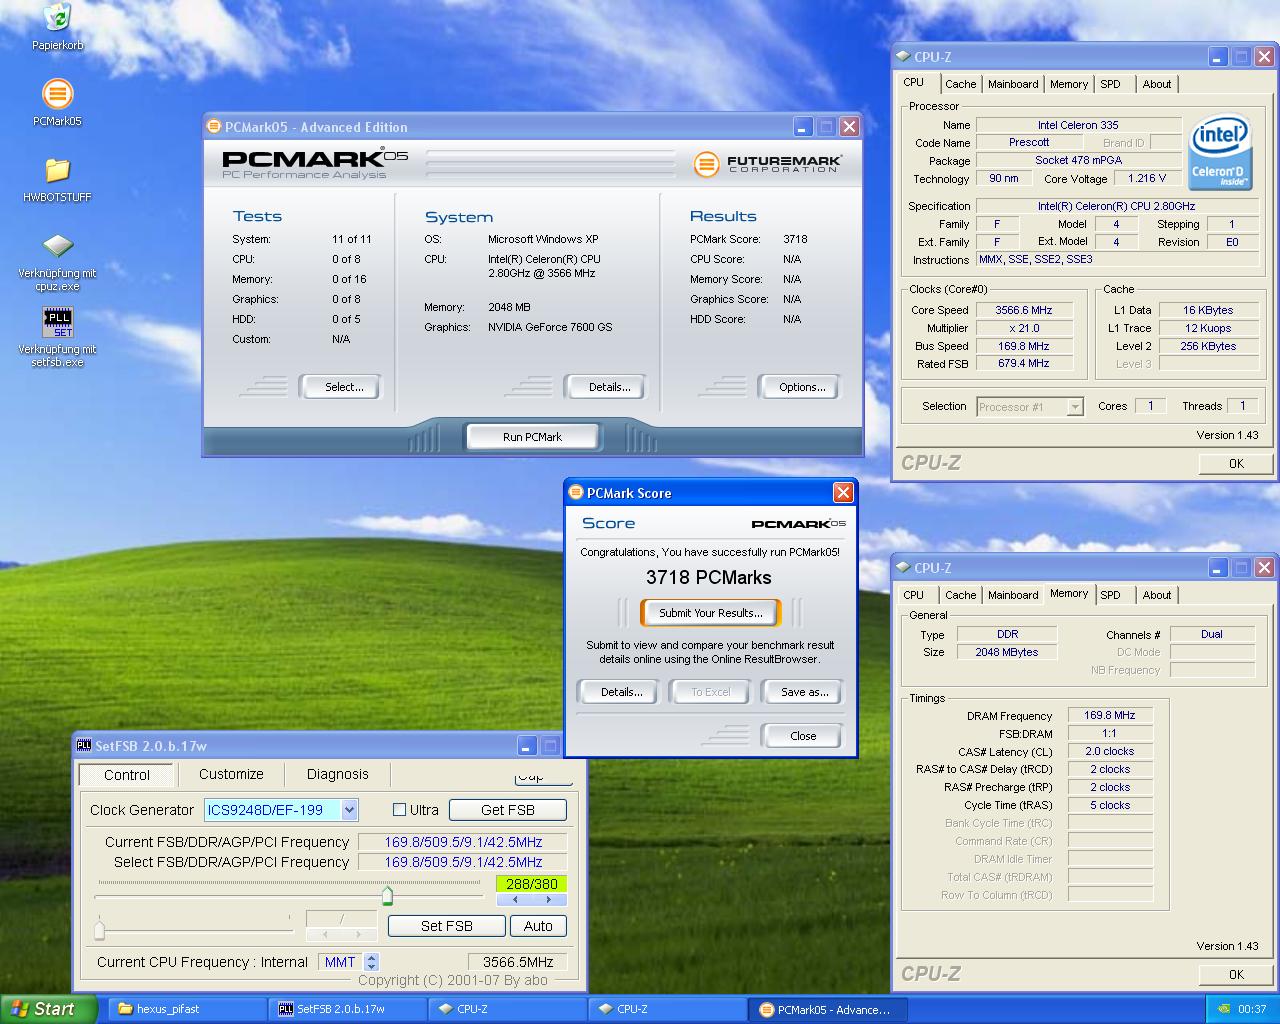This screenshot has height=1024, width=1280.
Task: Close the PCMark Score dialog via X
Action: [x=843, y=493]
